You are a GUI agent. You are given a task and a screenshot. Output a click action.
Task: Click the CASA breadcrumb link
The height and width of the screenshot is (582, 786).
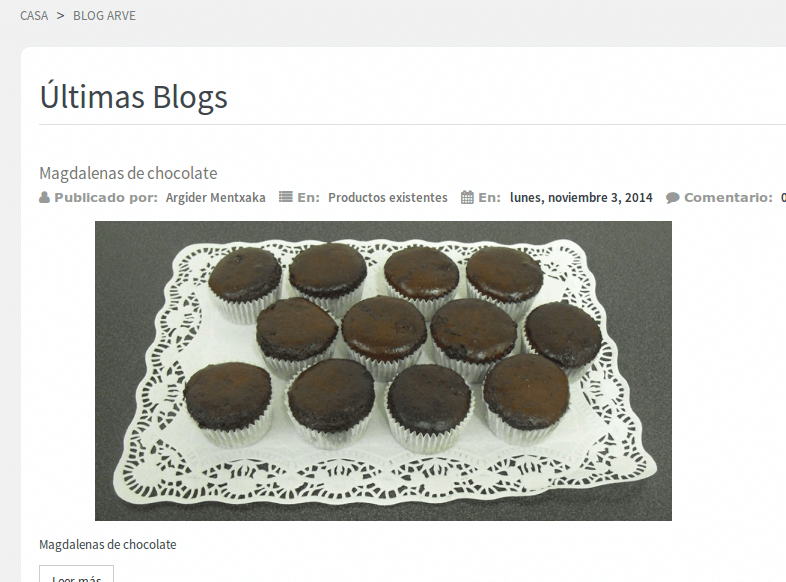coord(34,16)
